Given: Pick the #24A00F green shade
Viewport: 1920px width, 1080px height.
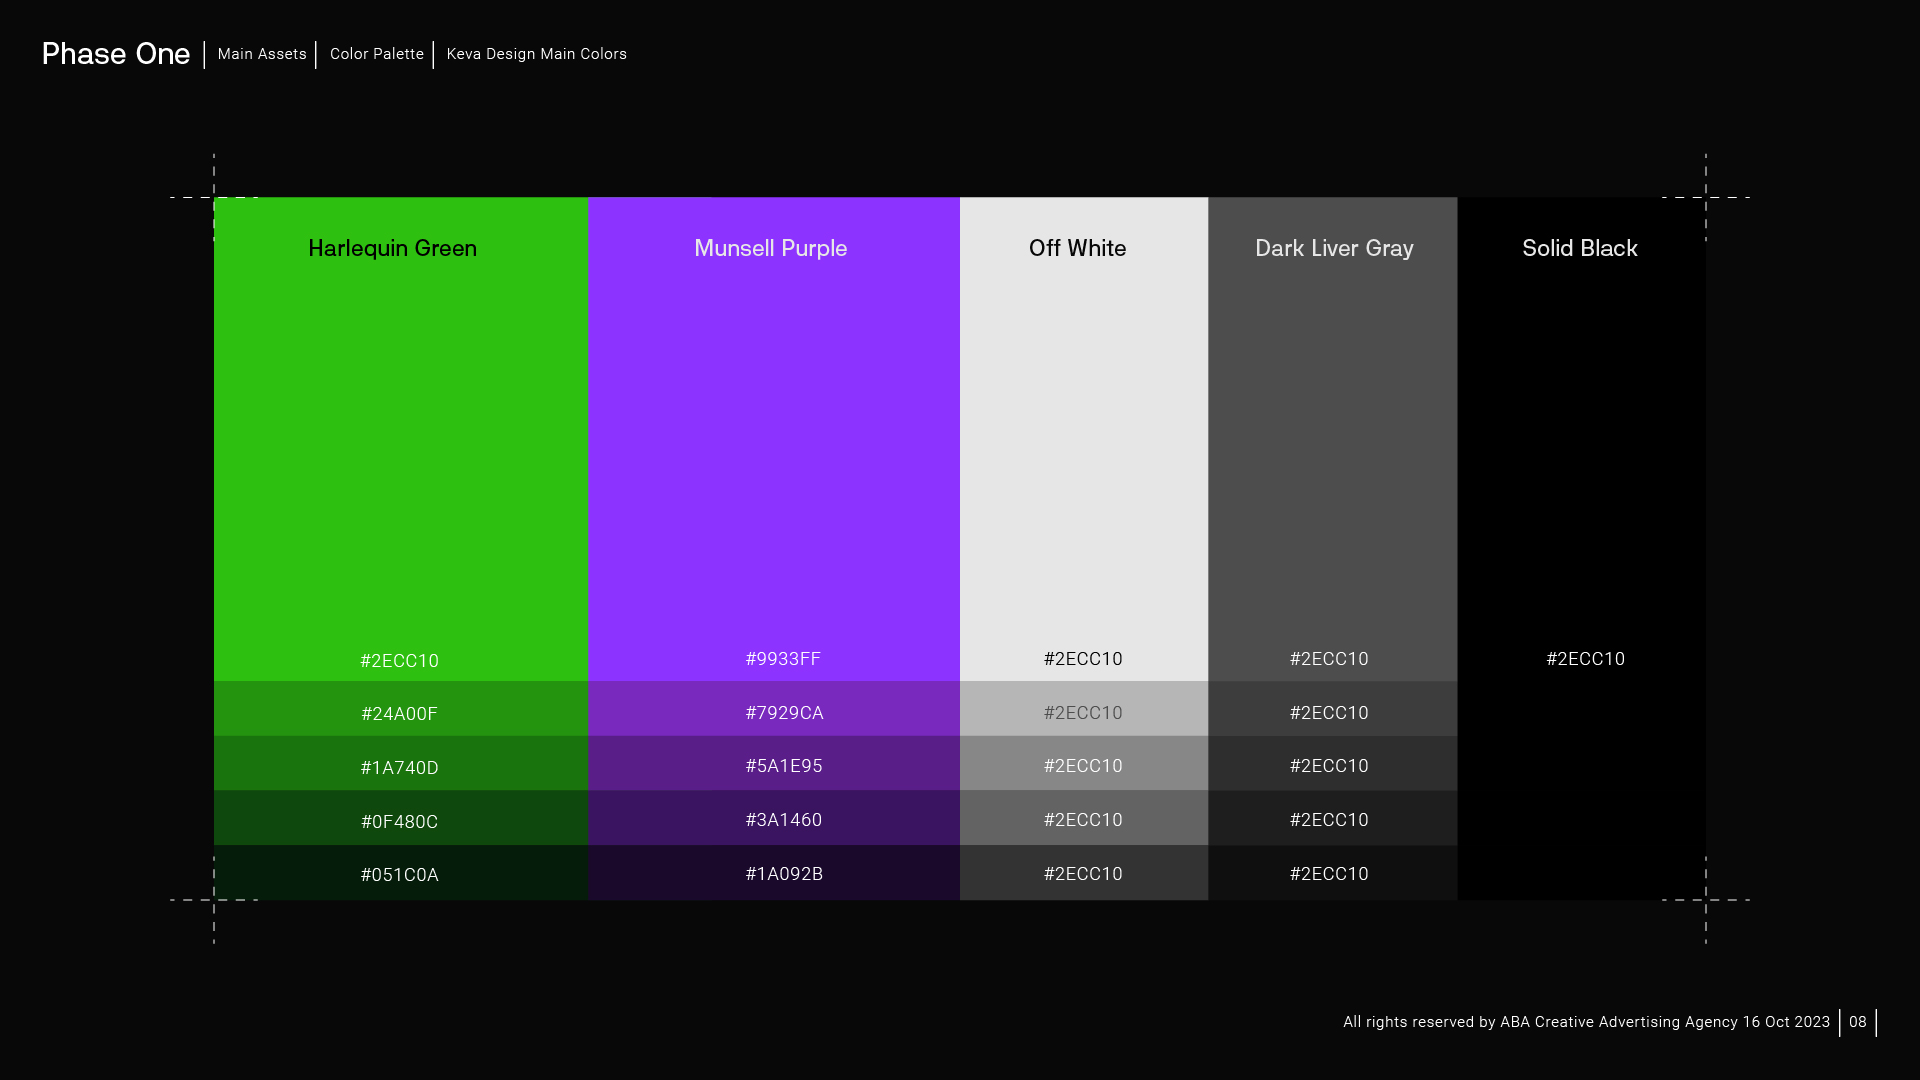Looking at the screenshot, I should pyautogui.click(x=399, y=713).
